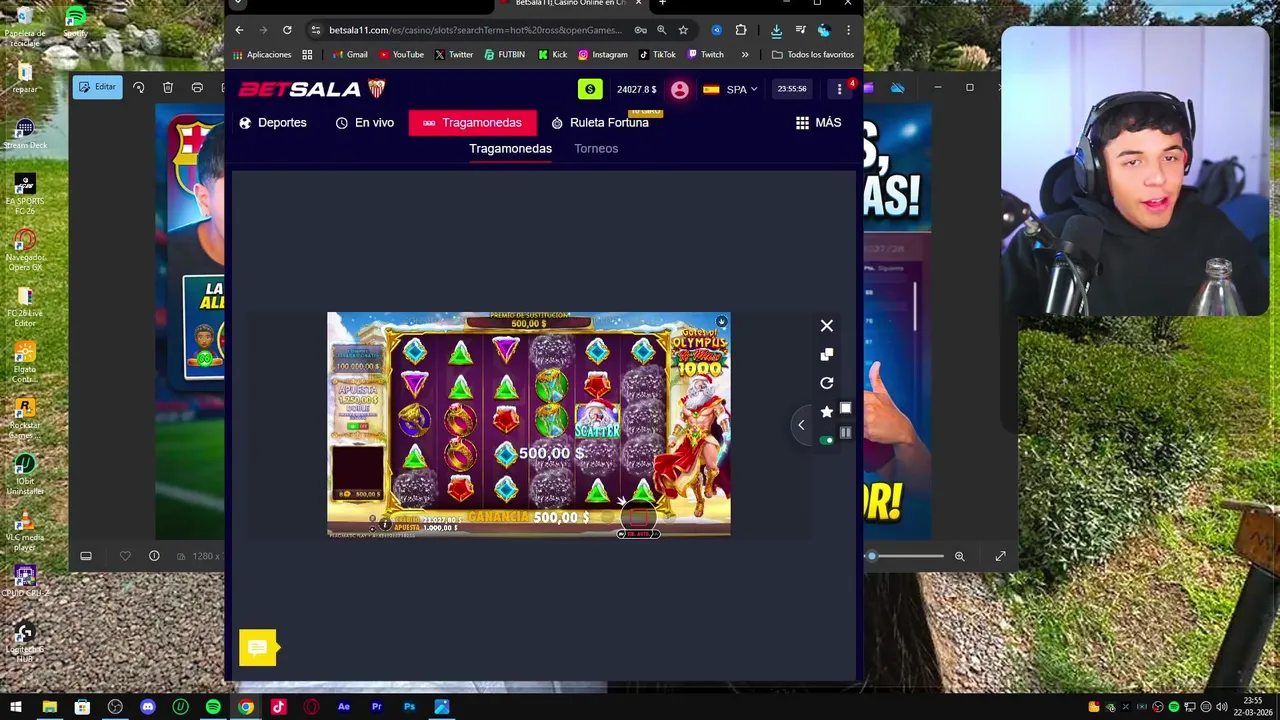
Task: Click balance 24027.8 $ display
Action: pyautogui.click(x=637, y=89)
